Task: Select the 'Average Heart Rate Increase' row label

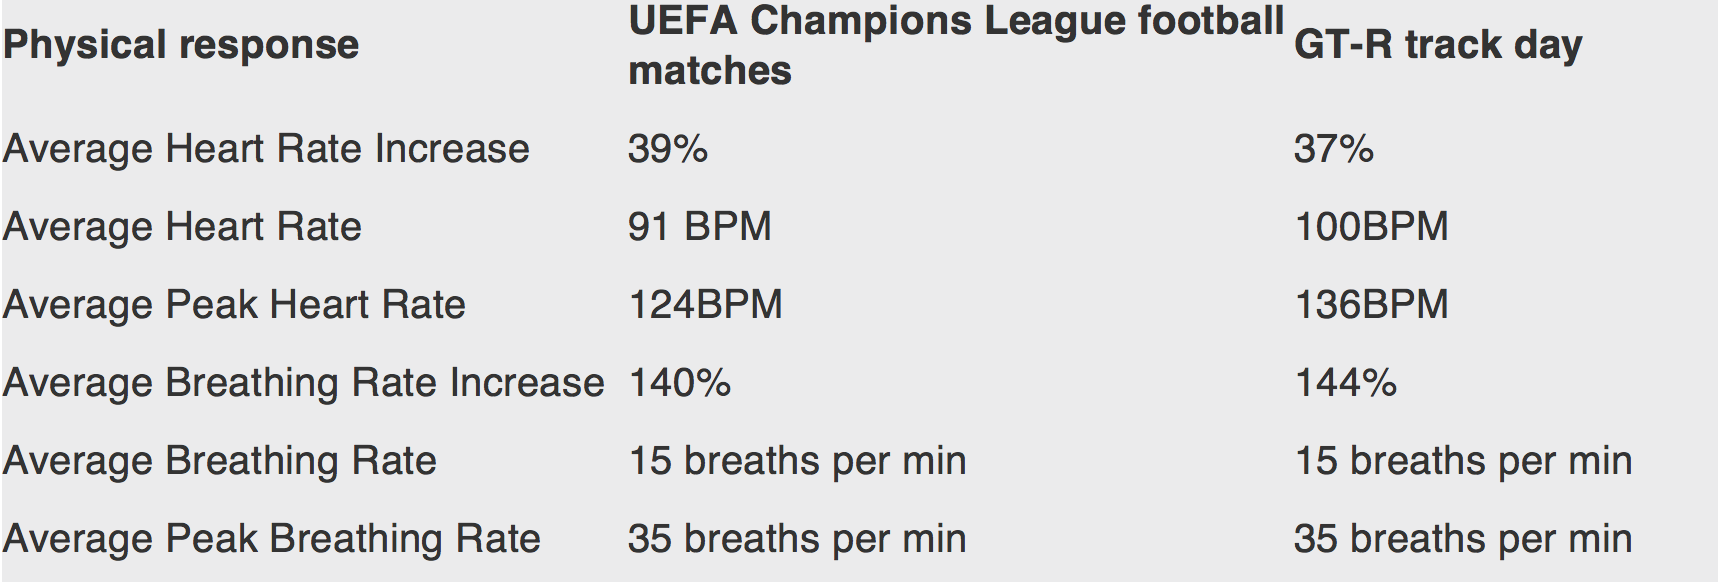Action: (x=266, y=149)
